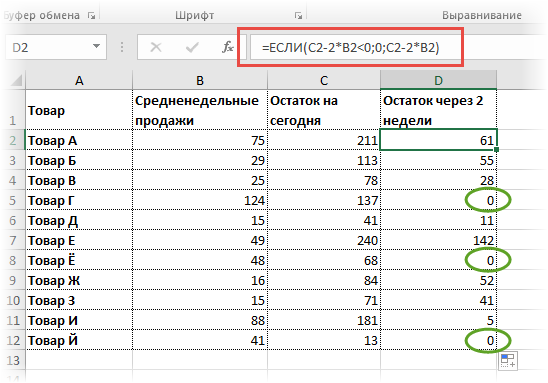This screenshot has height=383, width=548.
Task: Select row 2 header
Action: [13, 140]
